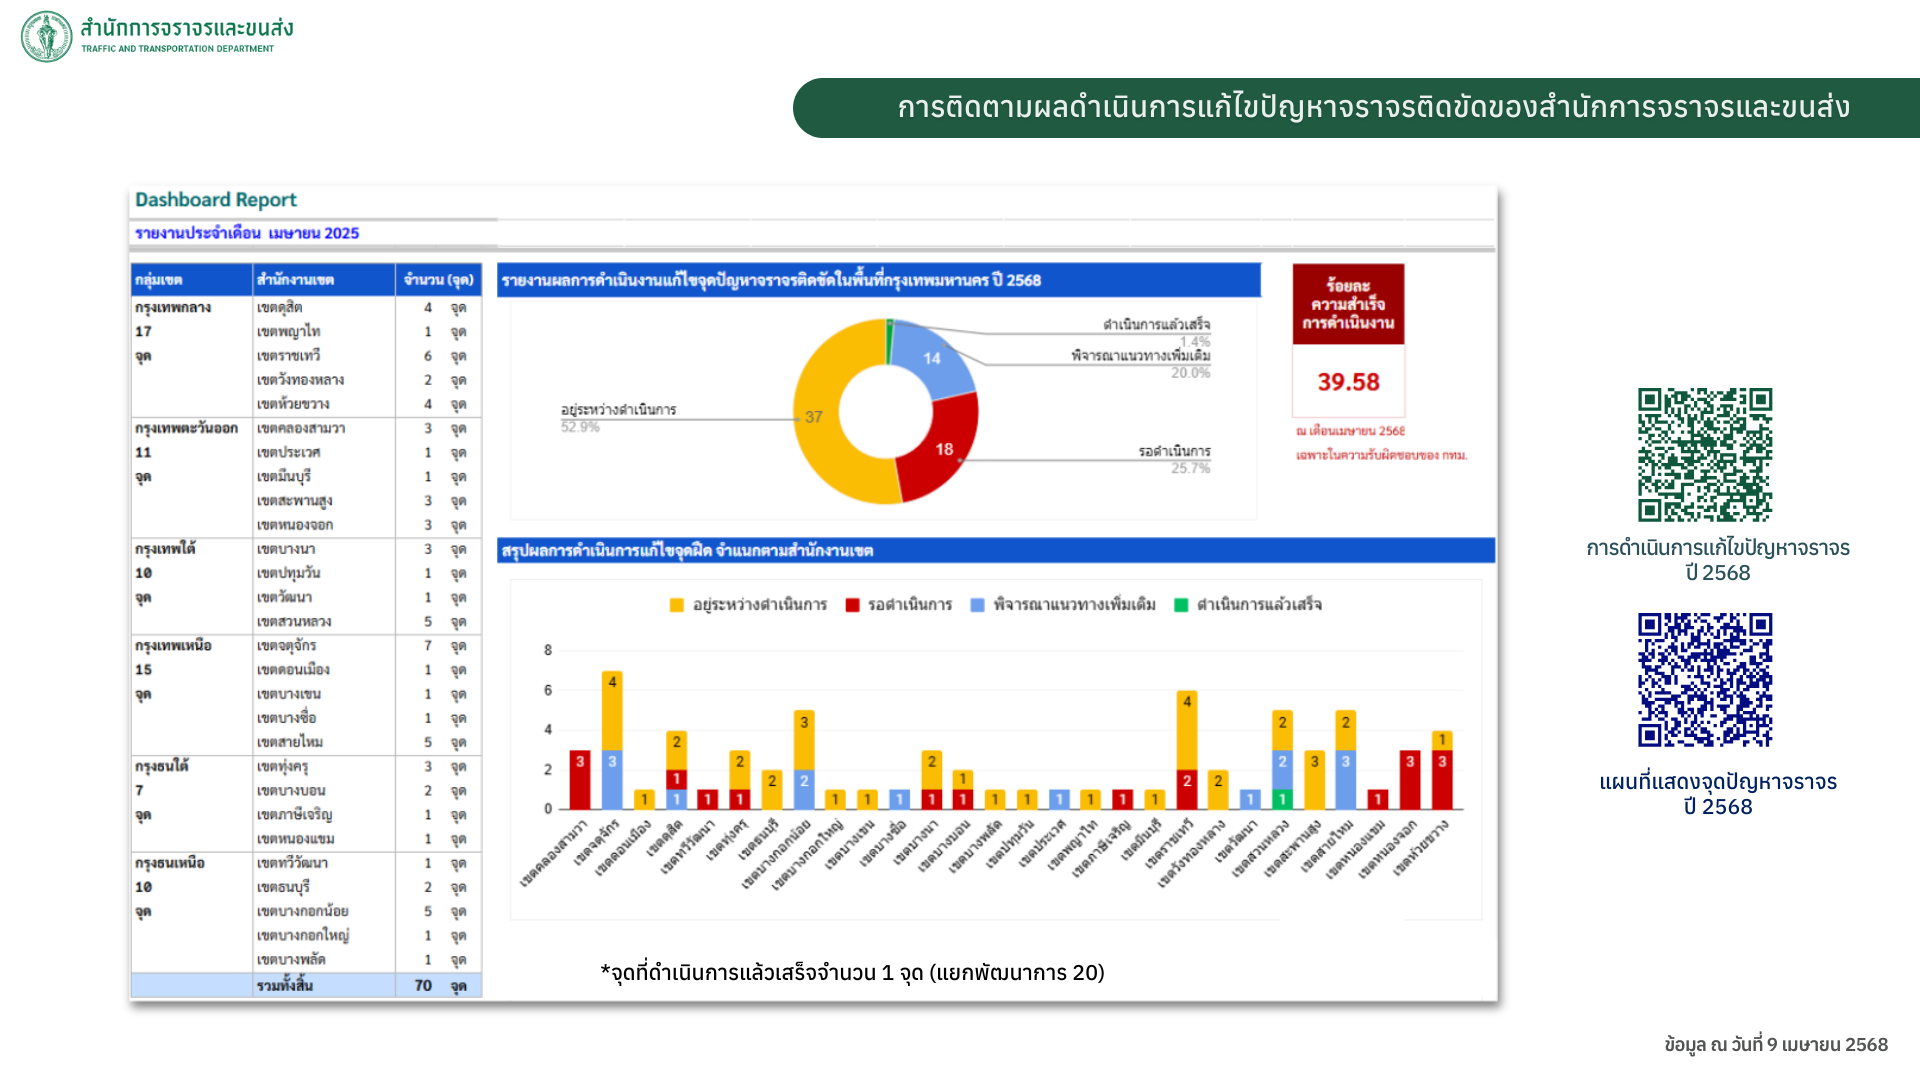The image size is (1920, 1080).
Task: Click the 'จำนวน (จุด)' column header
Action: pyautogui.click(x=439, y=280)
